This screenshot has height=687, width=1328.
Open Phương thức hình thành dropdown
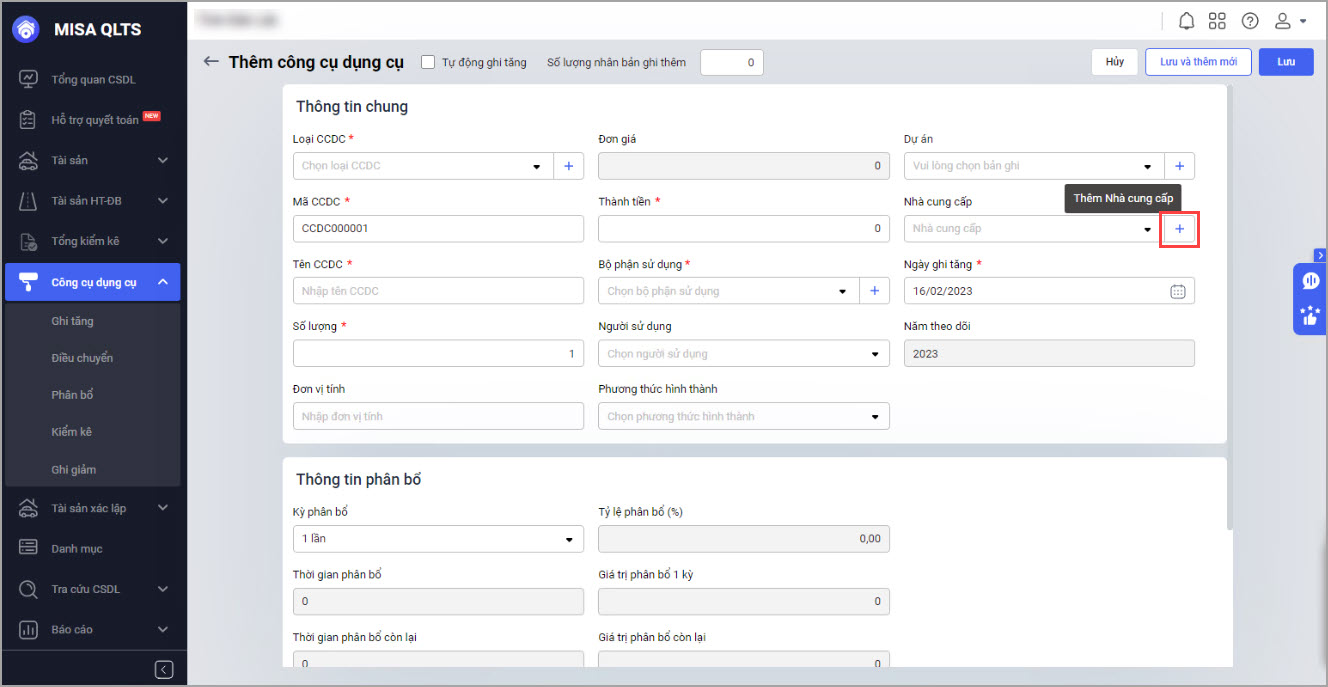click(x=874, y=416)
